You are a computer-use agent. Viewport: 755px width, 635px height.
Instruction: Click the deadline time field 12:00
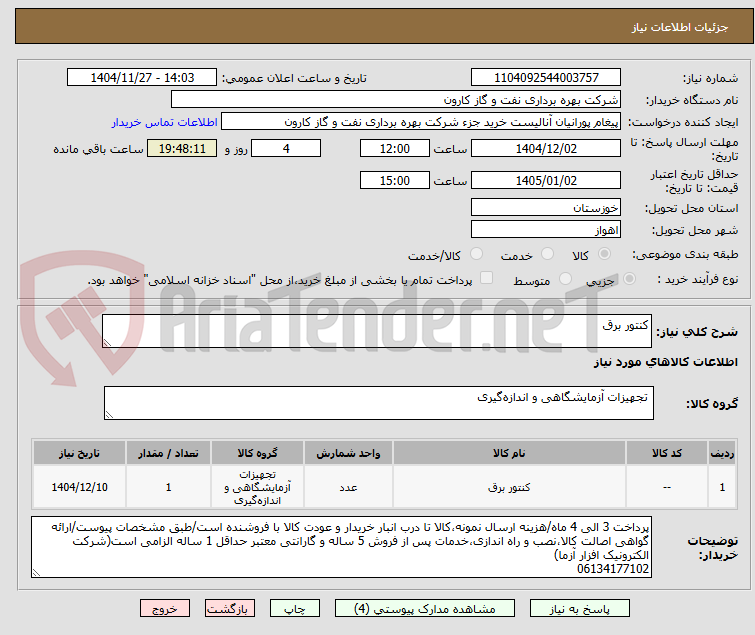coord(394,148)
